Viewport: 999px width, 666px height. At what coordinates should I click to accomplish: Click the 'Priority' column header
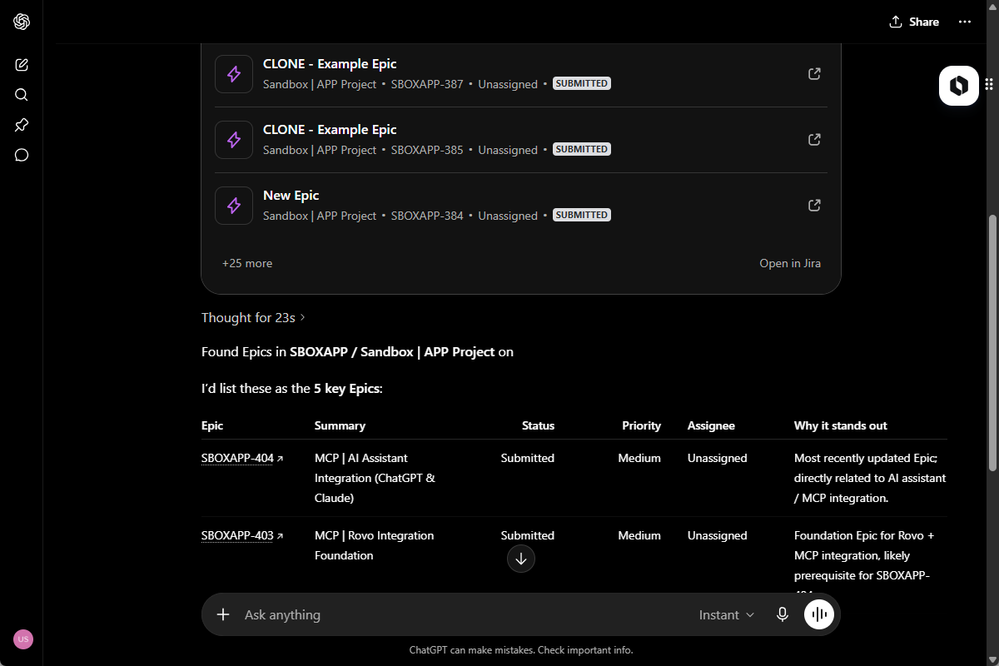[641, 426]
